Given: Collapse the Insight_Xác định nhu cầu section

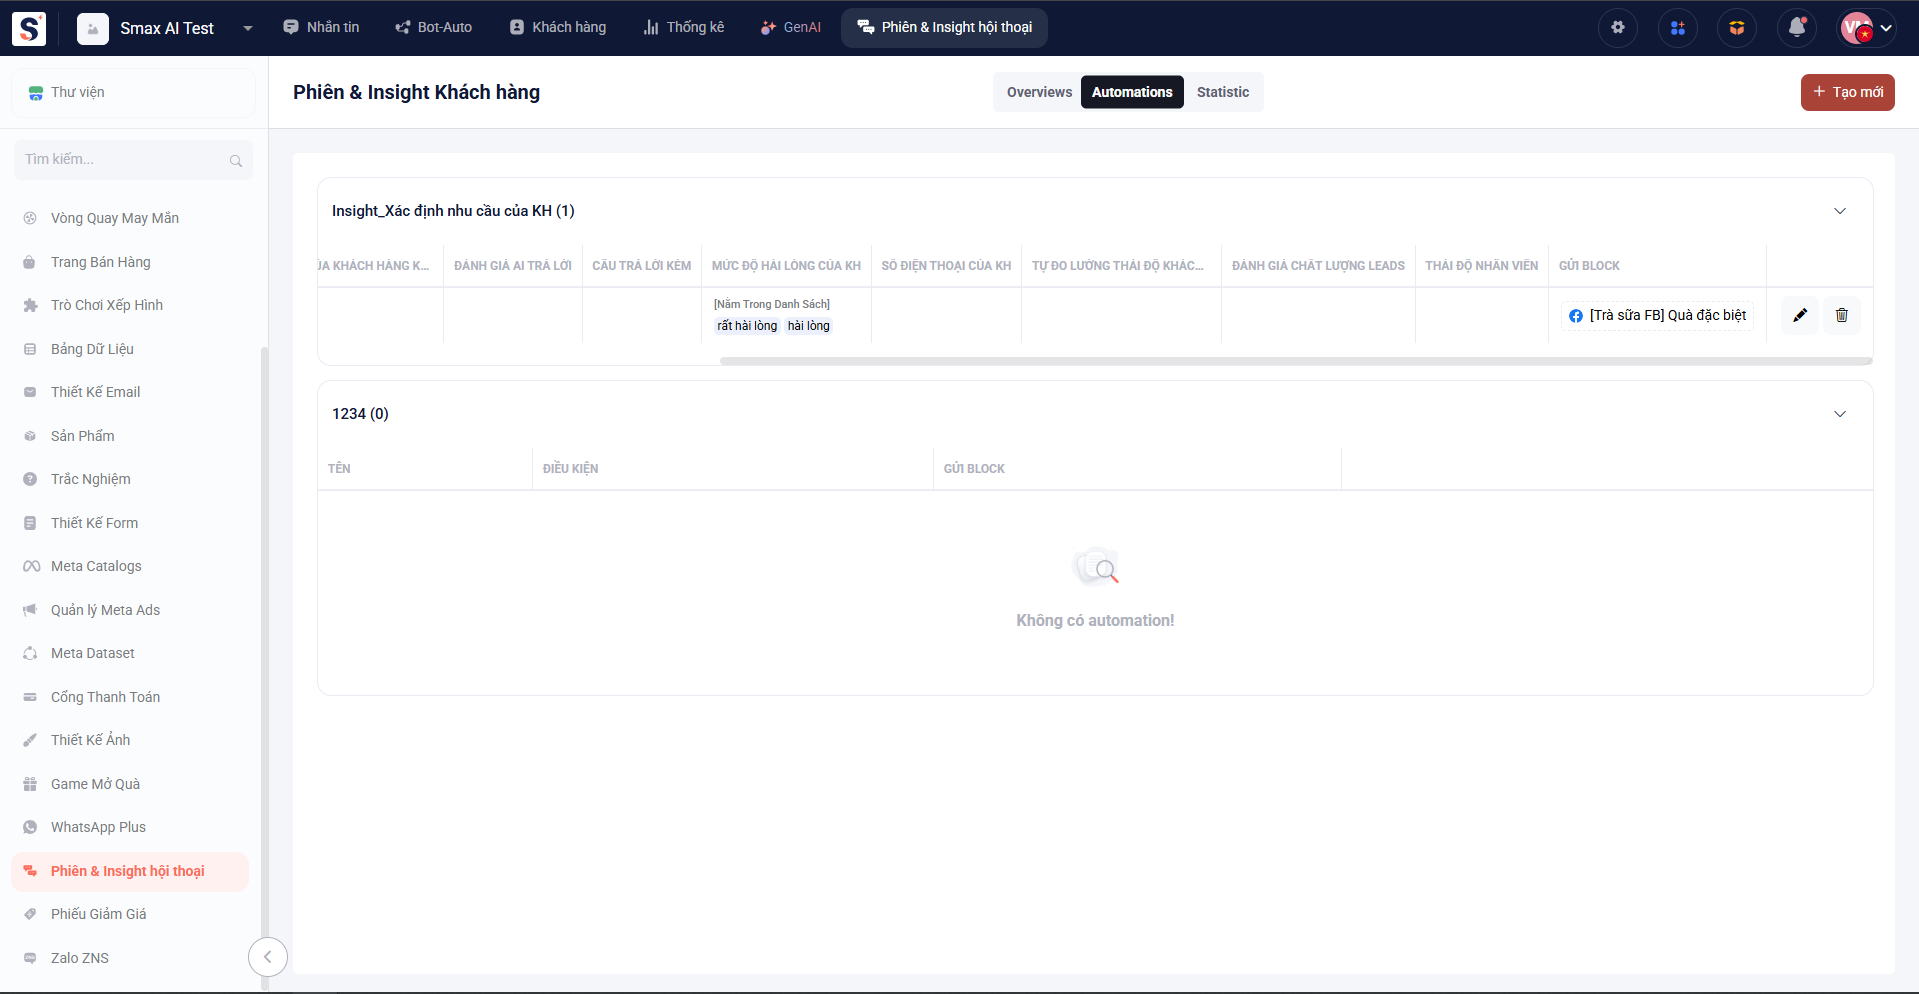Looking at the screenshot, I should [x=1839, y=211].
